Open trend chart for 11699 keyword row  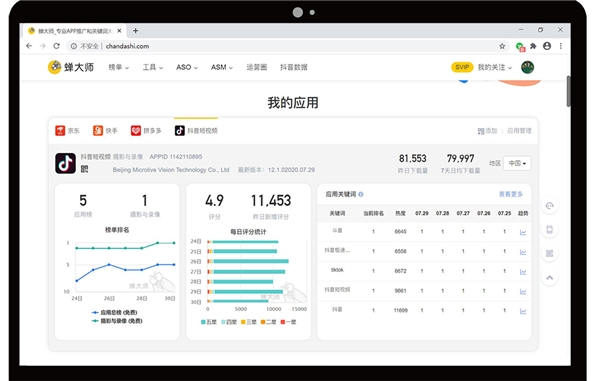click(523, 311)
